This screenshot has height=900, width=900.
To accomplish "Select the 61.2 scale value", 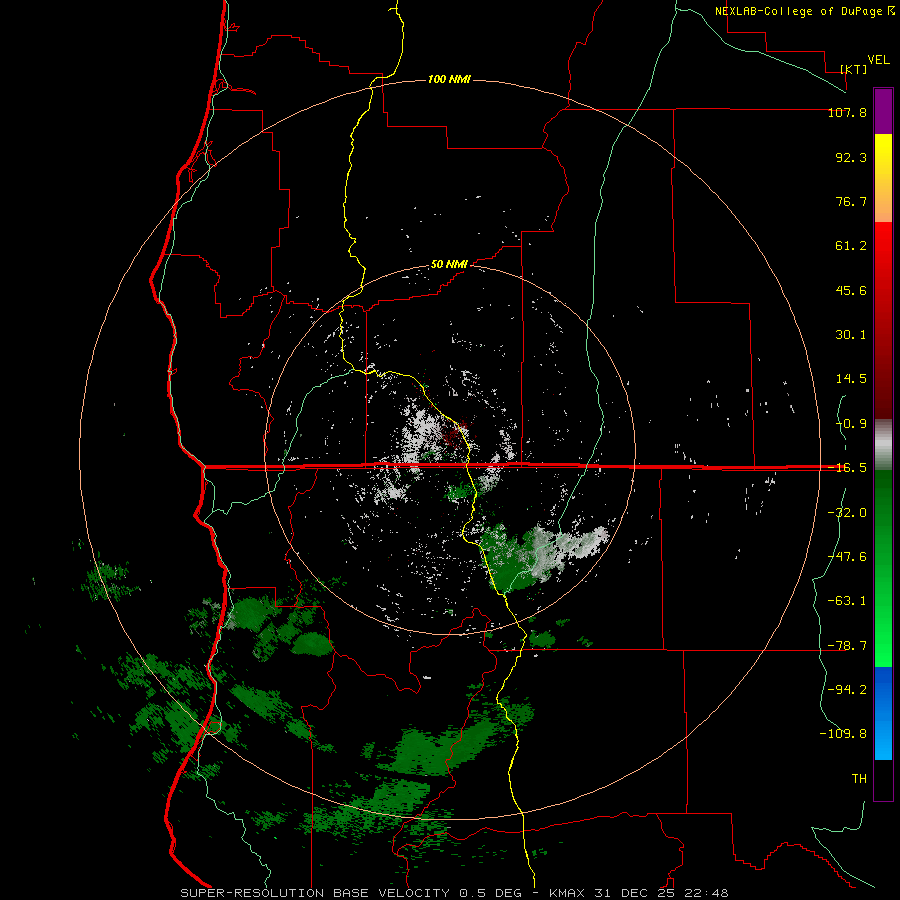I will tap(851, 246).
